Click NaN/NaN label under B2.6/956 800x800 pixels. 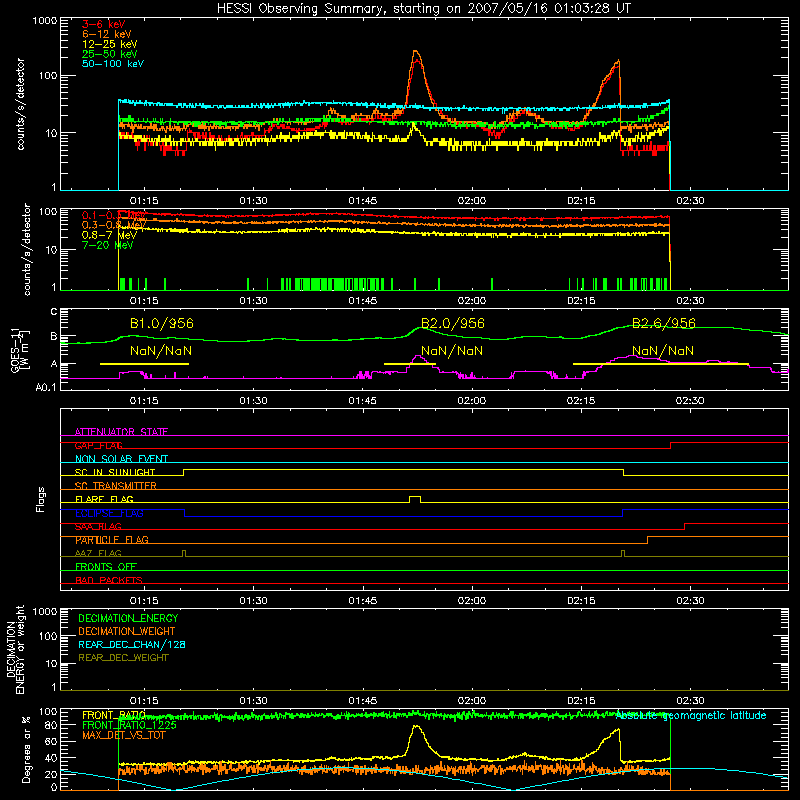663,351
